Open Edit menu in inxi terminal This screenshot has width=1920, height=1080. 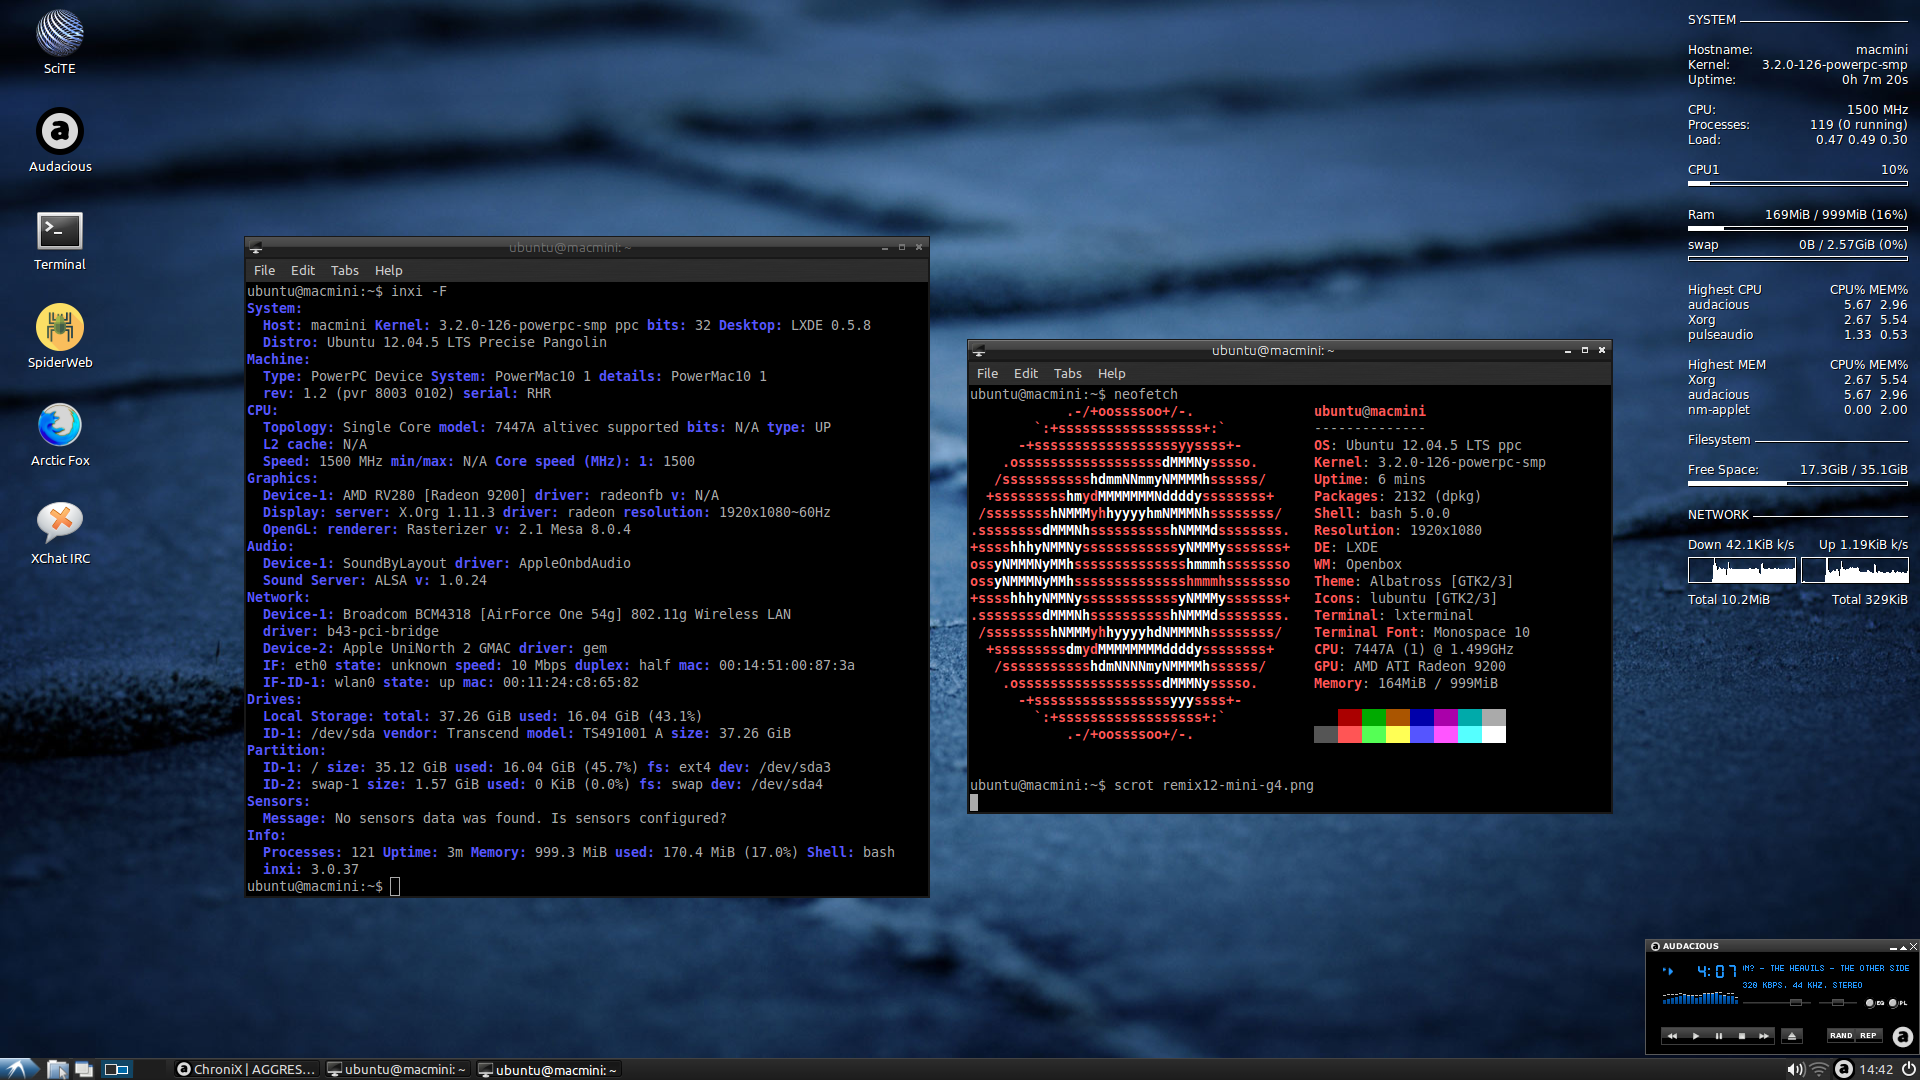tap(303, 271)
